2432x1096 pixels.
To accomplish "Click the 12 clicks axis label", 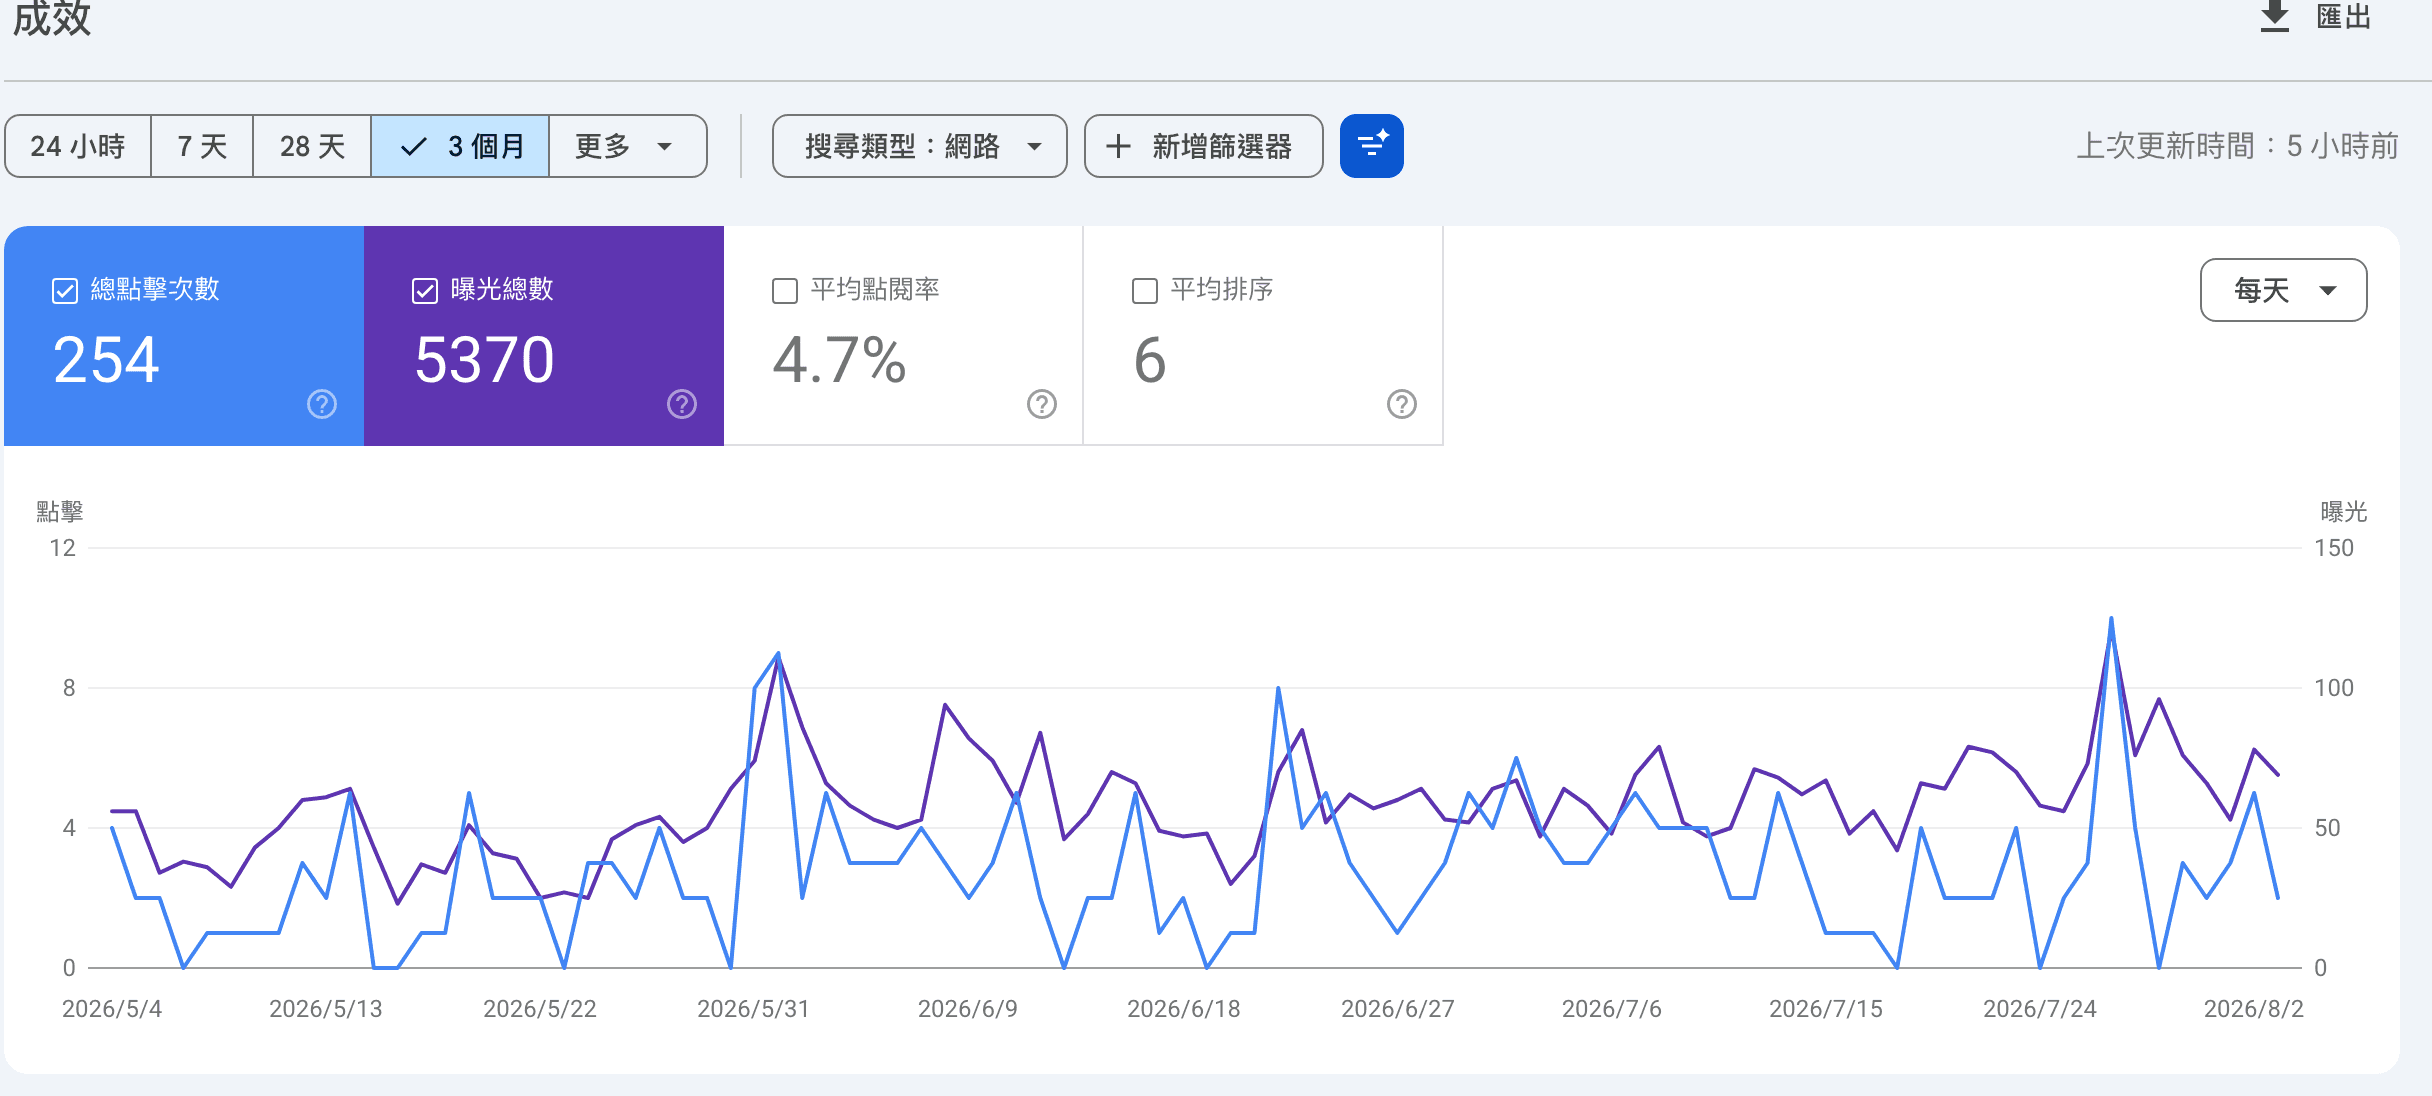I will pos(63,548).
